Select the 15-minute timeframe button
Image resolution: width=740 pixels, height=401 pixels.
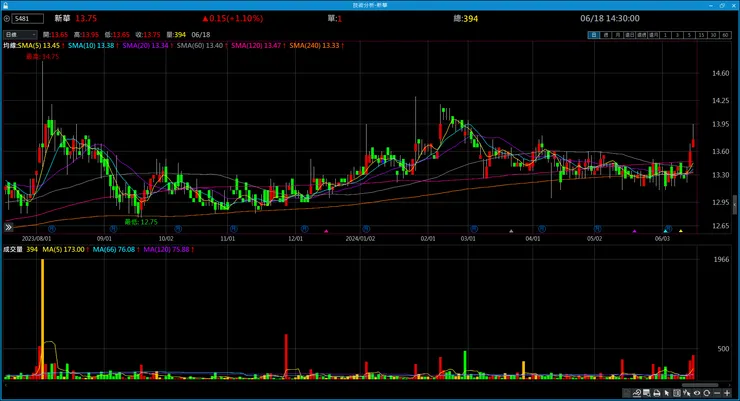701,35
